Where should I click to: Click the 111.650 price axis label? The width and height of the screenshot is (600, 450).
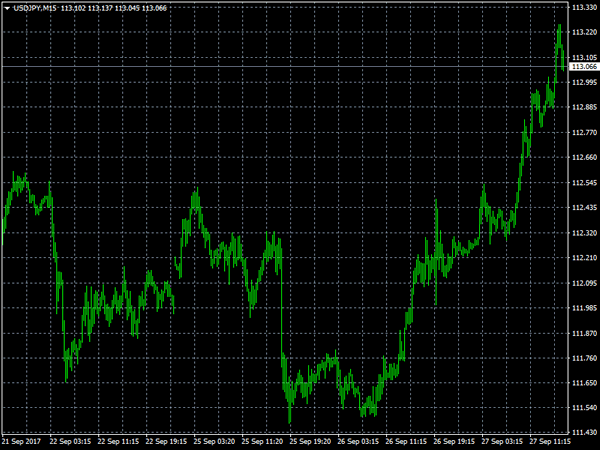point(584,383)
